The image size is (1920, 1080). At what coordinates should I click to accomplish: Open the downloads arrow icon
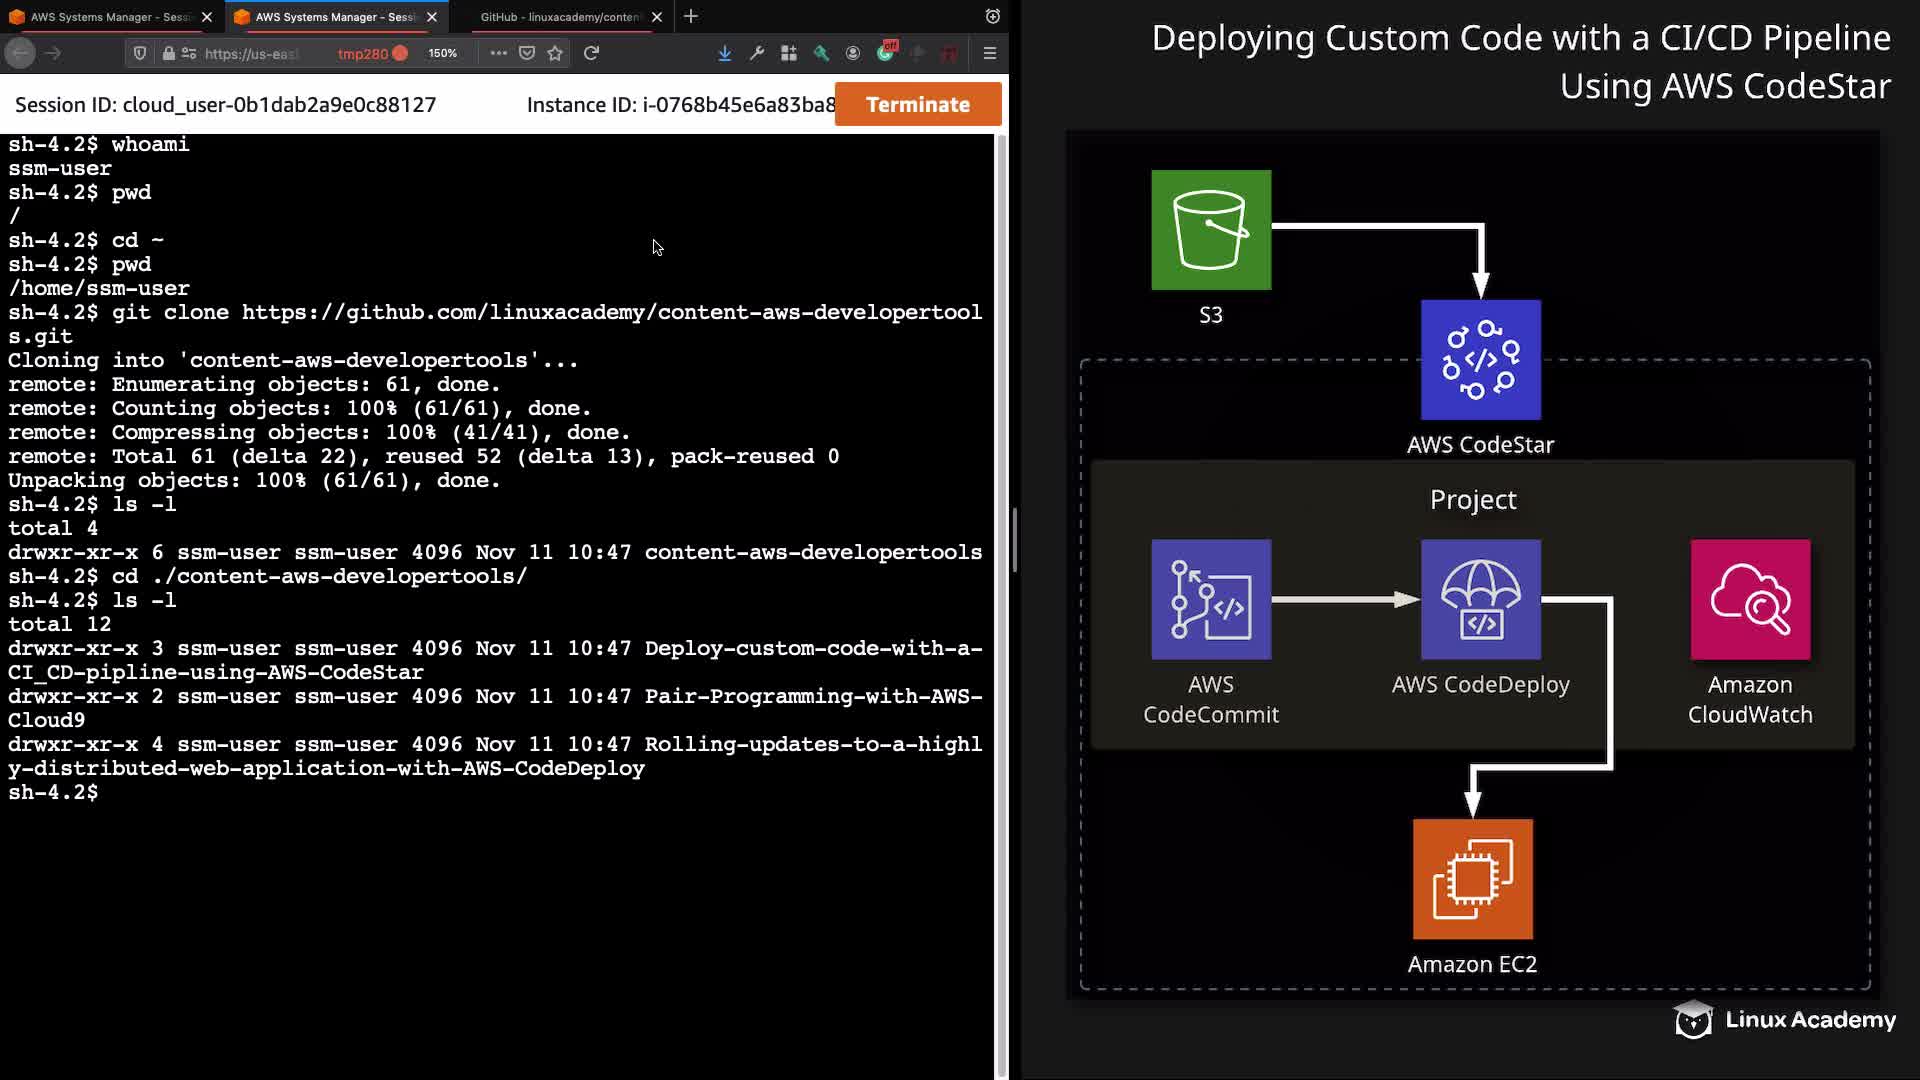pyautogui.click(x=725, y=53)
